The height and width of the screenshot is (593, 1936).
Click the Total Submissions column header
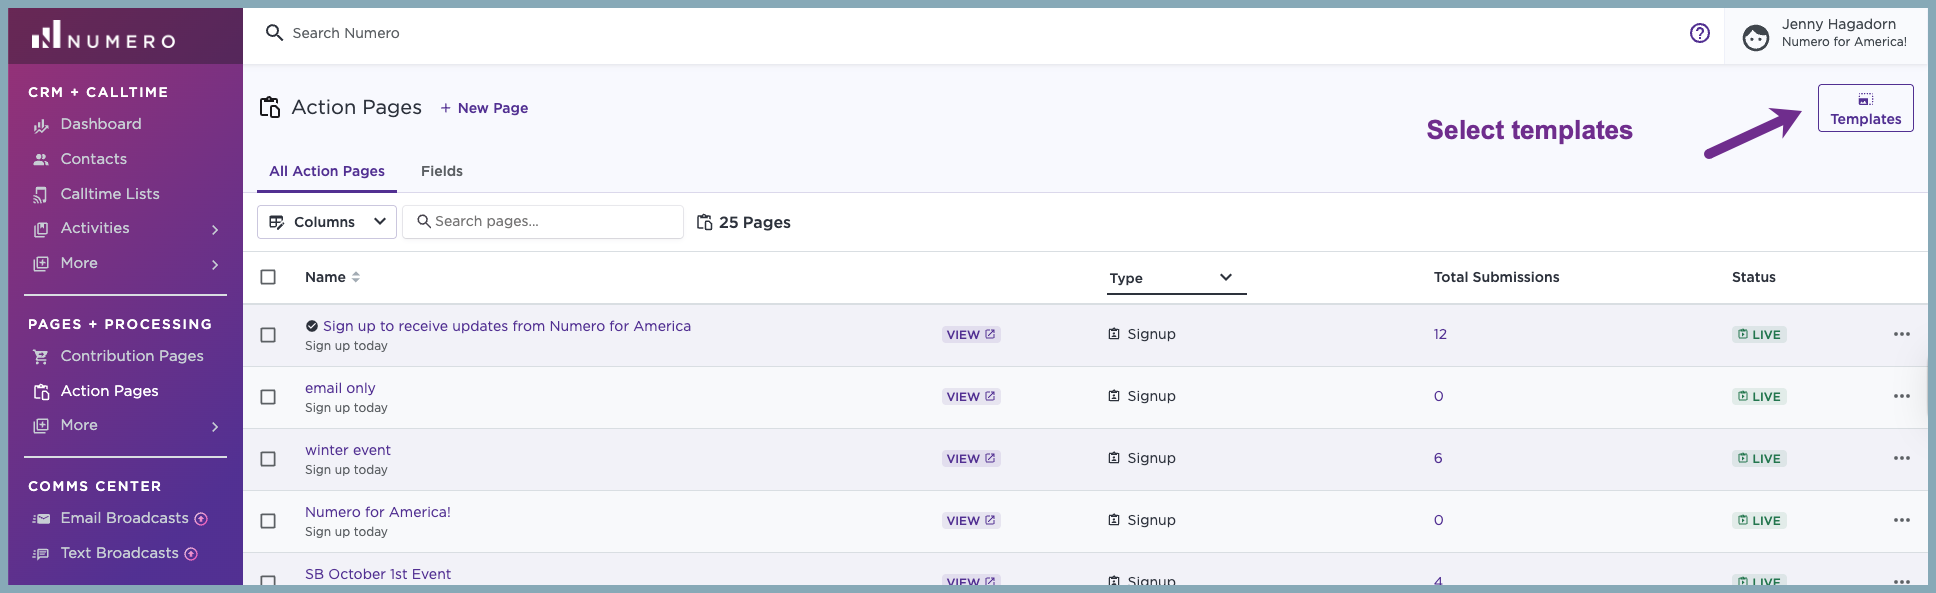pyautogui.click(x=1496, y=277)
